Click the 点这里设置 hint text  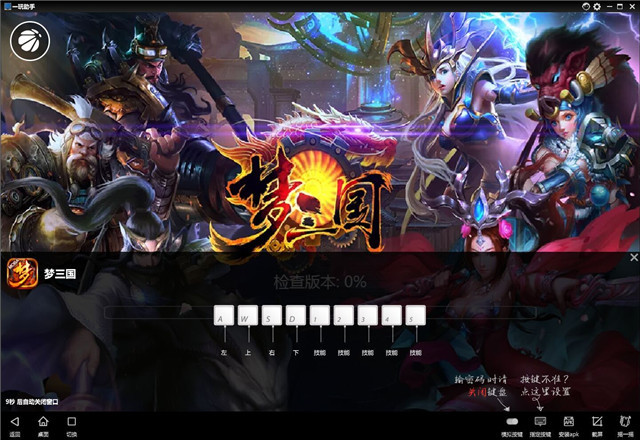tap(545, 392)
